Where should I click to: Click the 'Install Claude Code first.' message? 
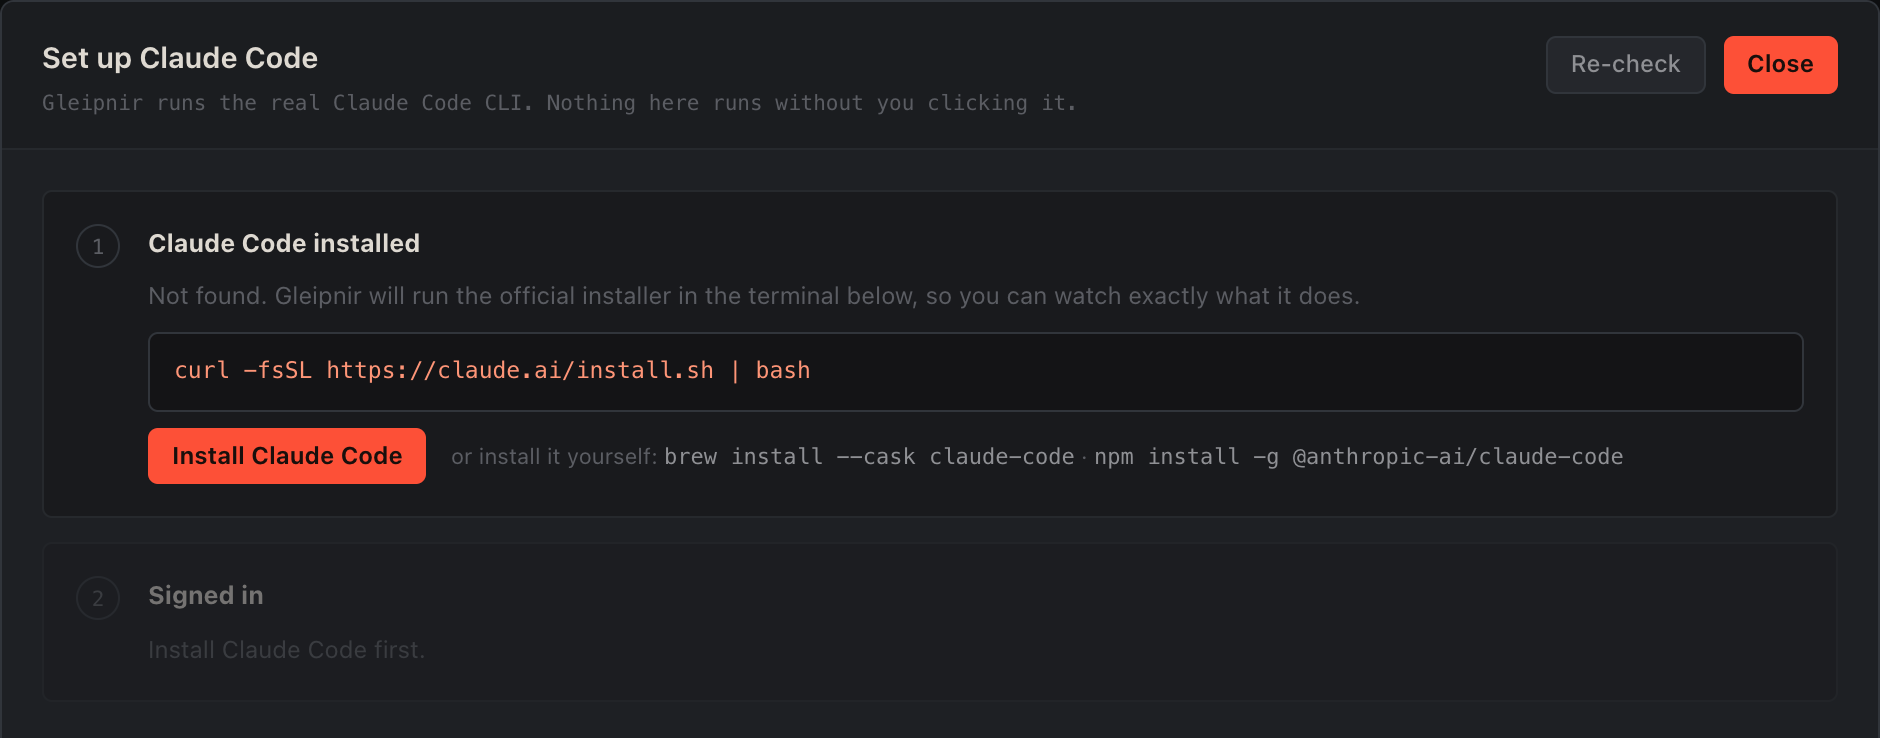[x=287, y=650]
